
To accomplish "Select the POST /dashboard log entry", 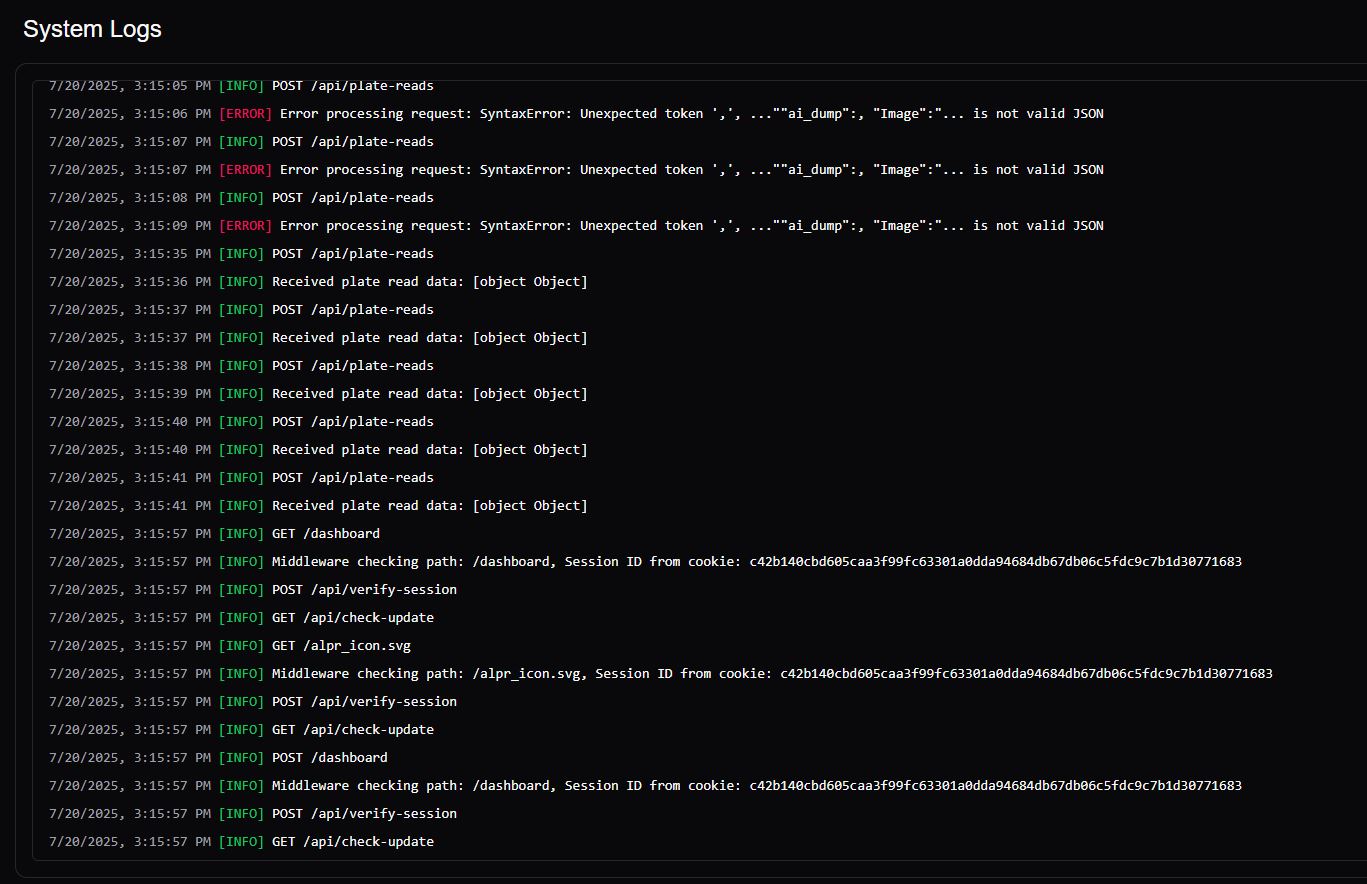I will pos(329,758).
